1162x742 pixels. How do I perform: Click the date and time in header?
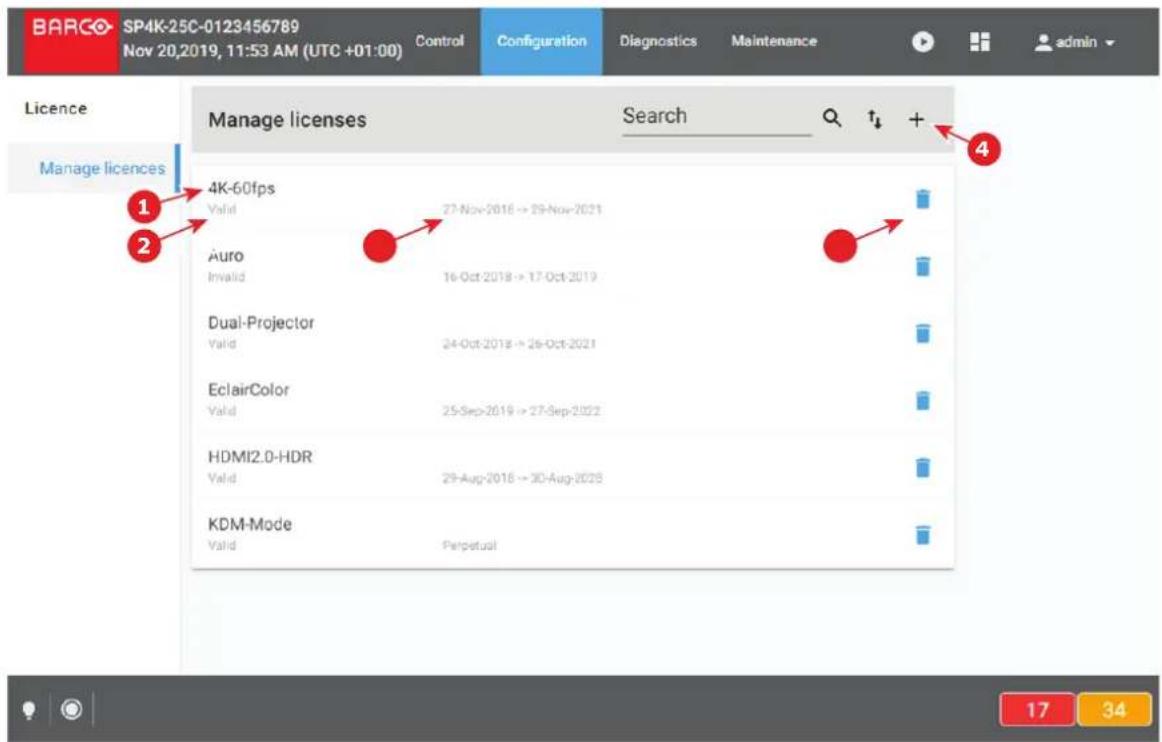pos(262,51)
